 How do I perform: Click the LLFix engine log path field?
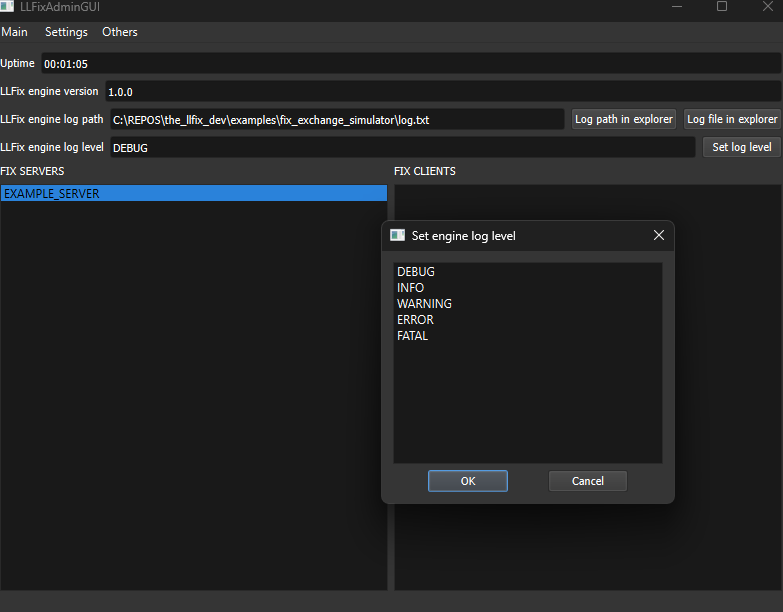337,119
